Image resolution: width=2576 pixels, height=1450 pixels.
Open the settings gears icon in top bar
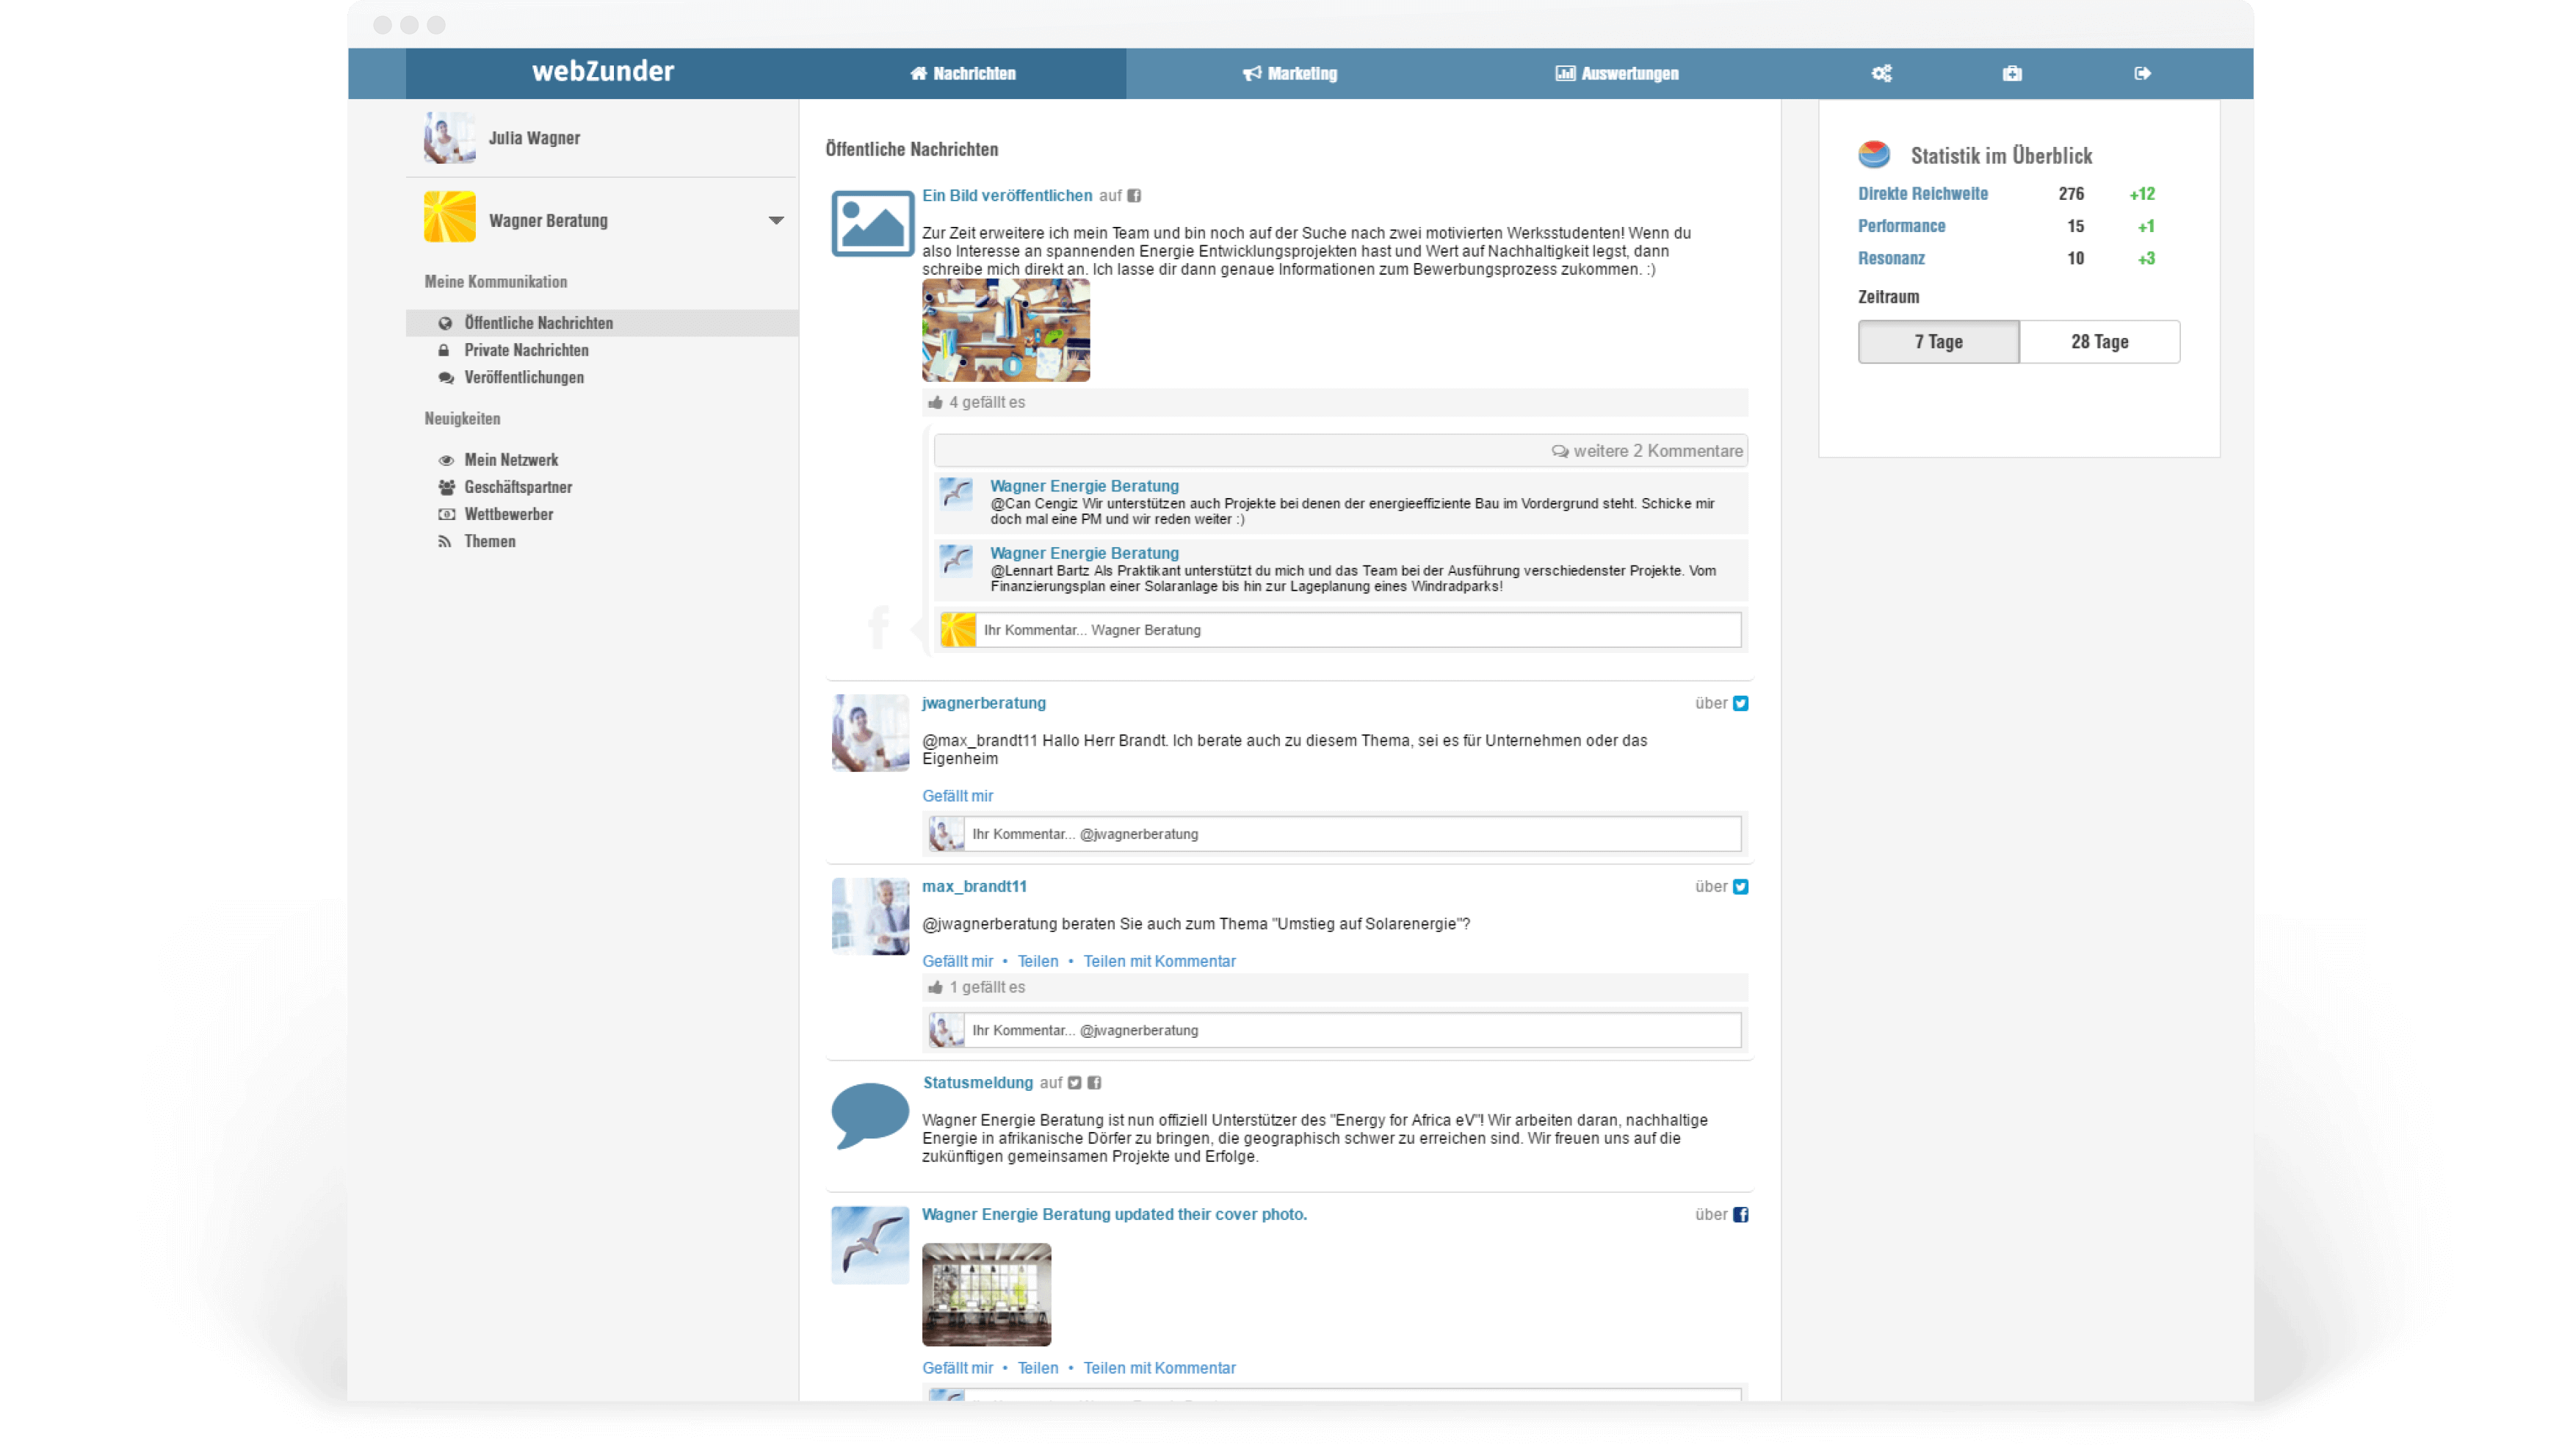(x=1881, y=73)
